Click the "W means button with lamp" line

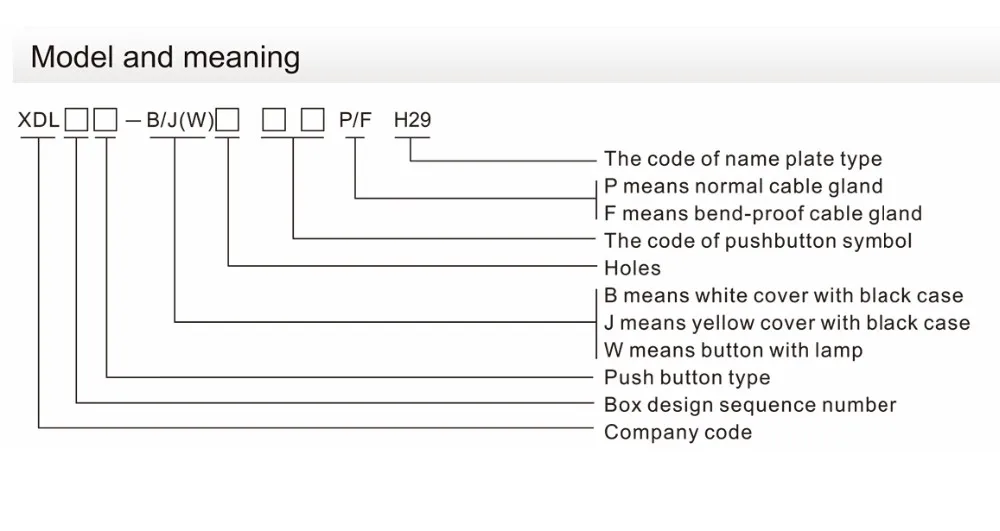point(733,350)
